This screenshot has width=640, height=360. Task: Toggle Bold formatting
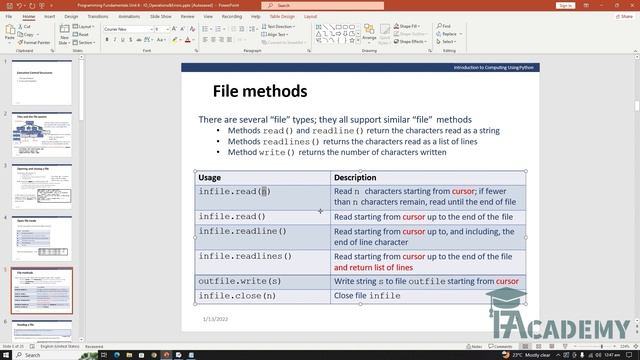[107, 40]
